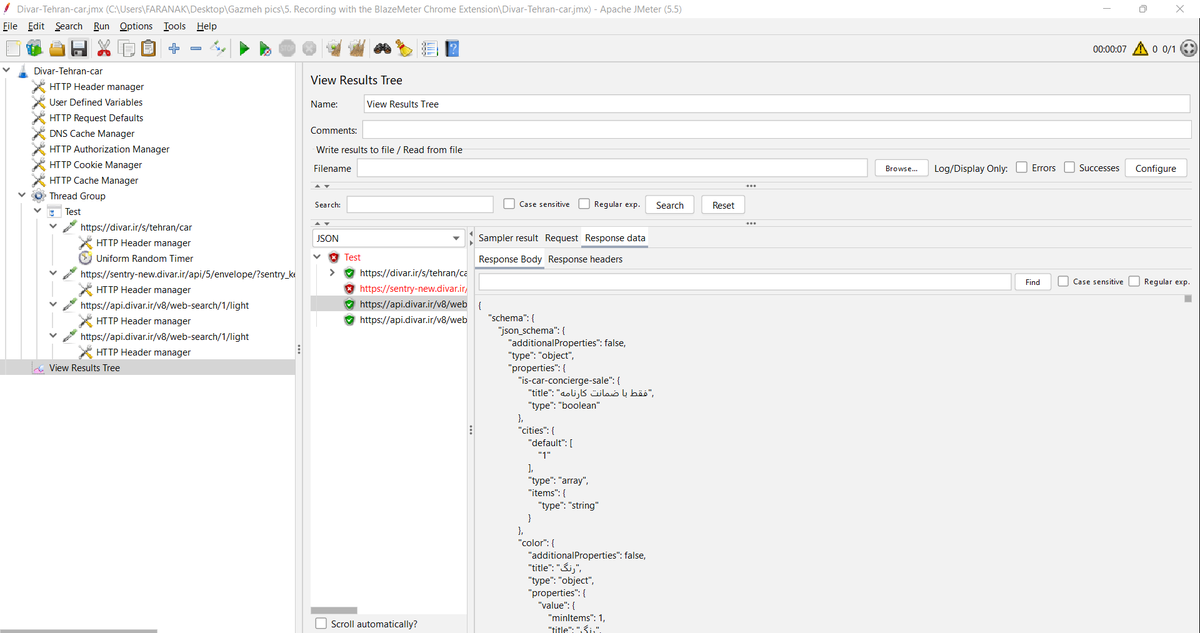Clear all results with double broom icon

pos(356,48)
